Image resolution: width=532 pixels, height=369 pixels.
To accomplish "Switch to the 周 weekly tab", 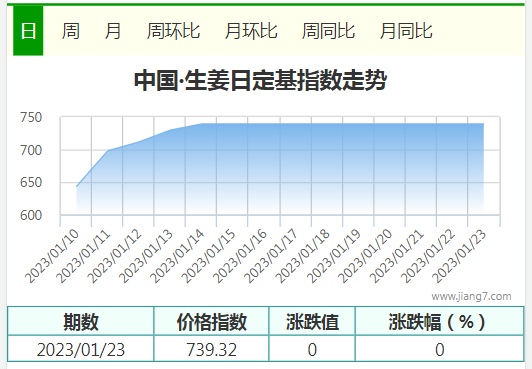I will [x=71, y=31].
